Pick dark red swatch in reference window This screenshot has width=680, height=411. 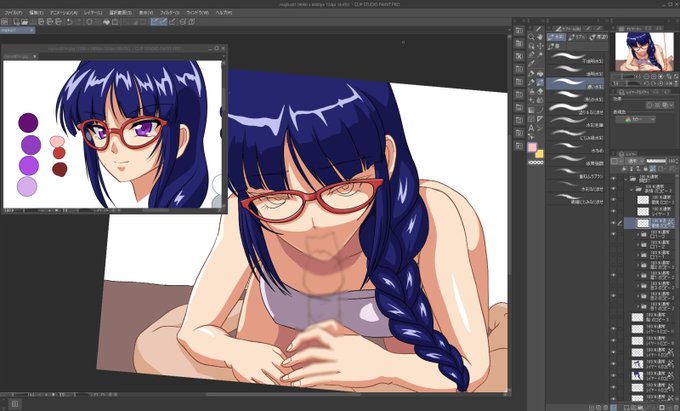tap(59, 170)
